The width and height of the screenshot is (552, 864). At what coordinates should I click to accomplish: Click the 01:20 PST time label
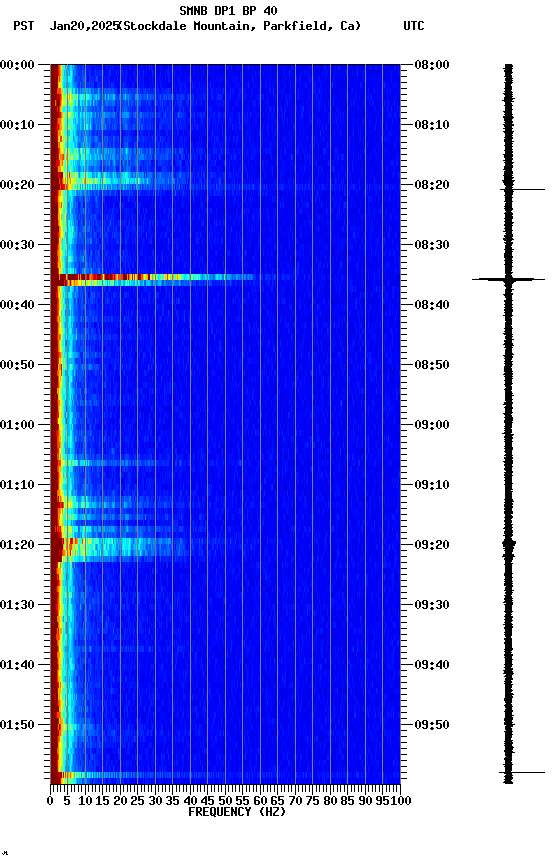pos(17,545)
